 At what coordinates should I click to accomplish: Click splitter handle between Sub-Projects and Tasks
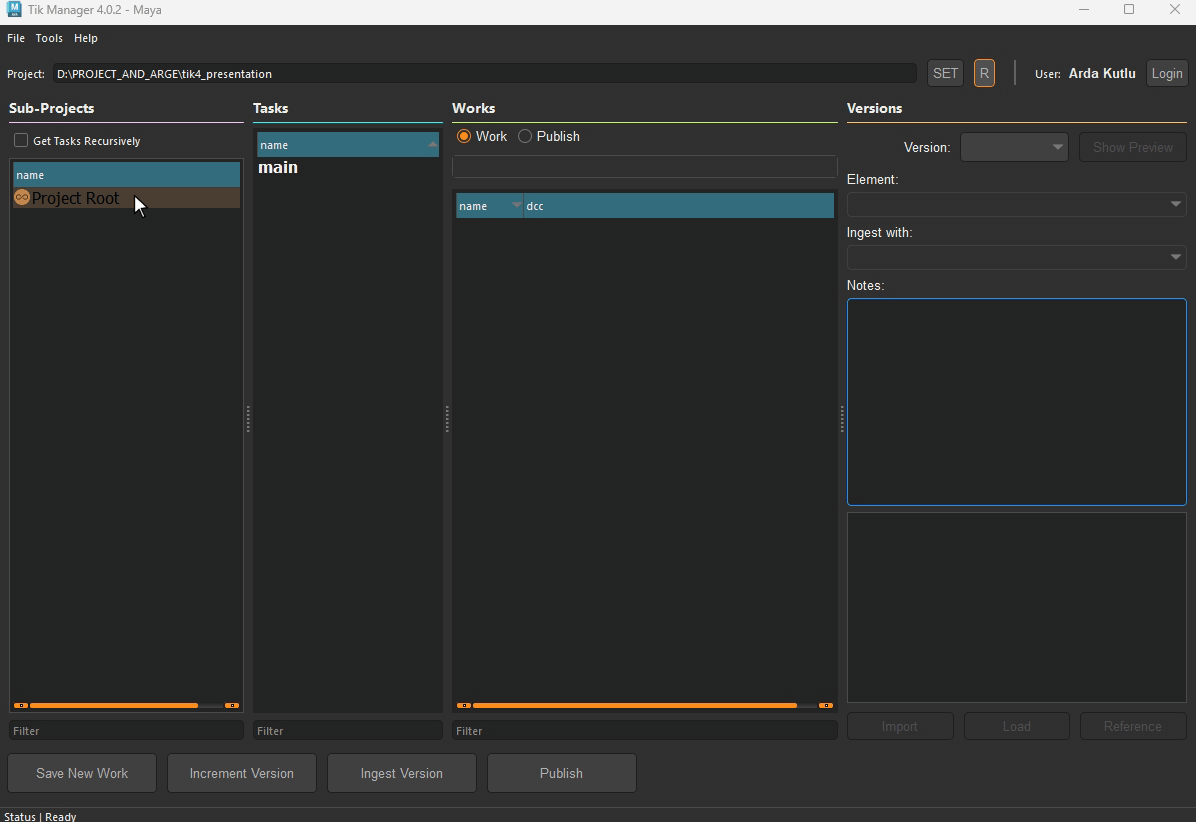coord(248,419)
